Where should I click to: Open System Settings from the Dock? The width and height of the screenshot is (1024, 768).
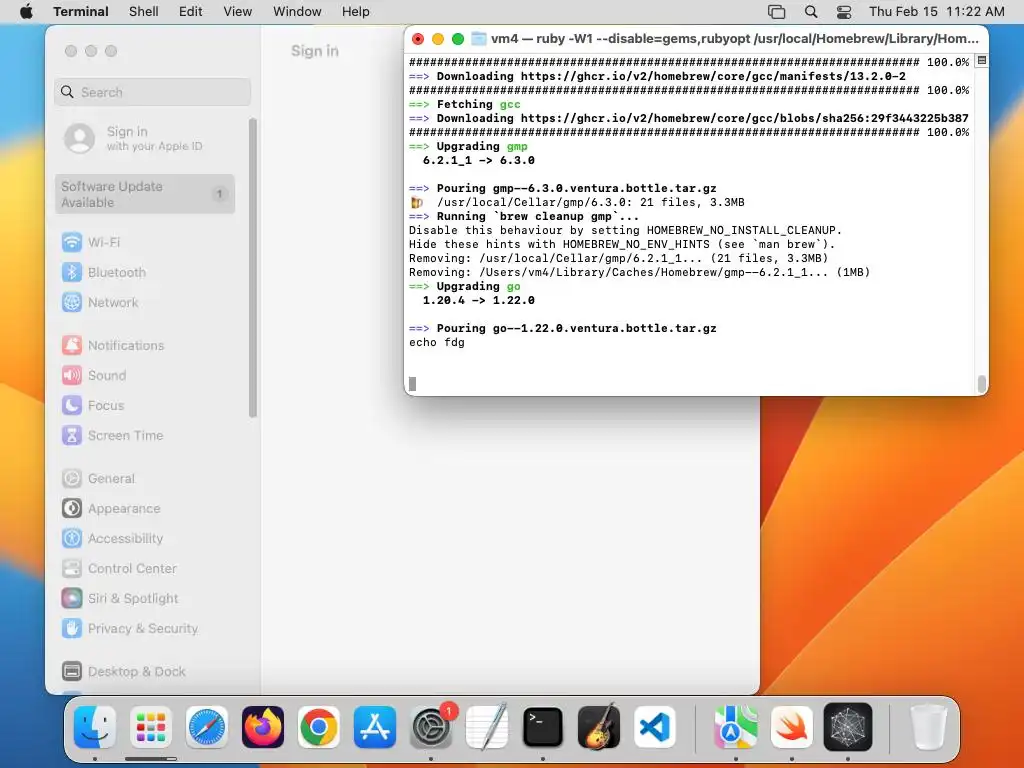click(431, 727)
